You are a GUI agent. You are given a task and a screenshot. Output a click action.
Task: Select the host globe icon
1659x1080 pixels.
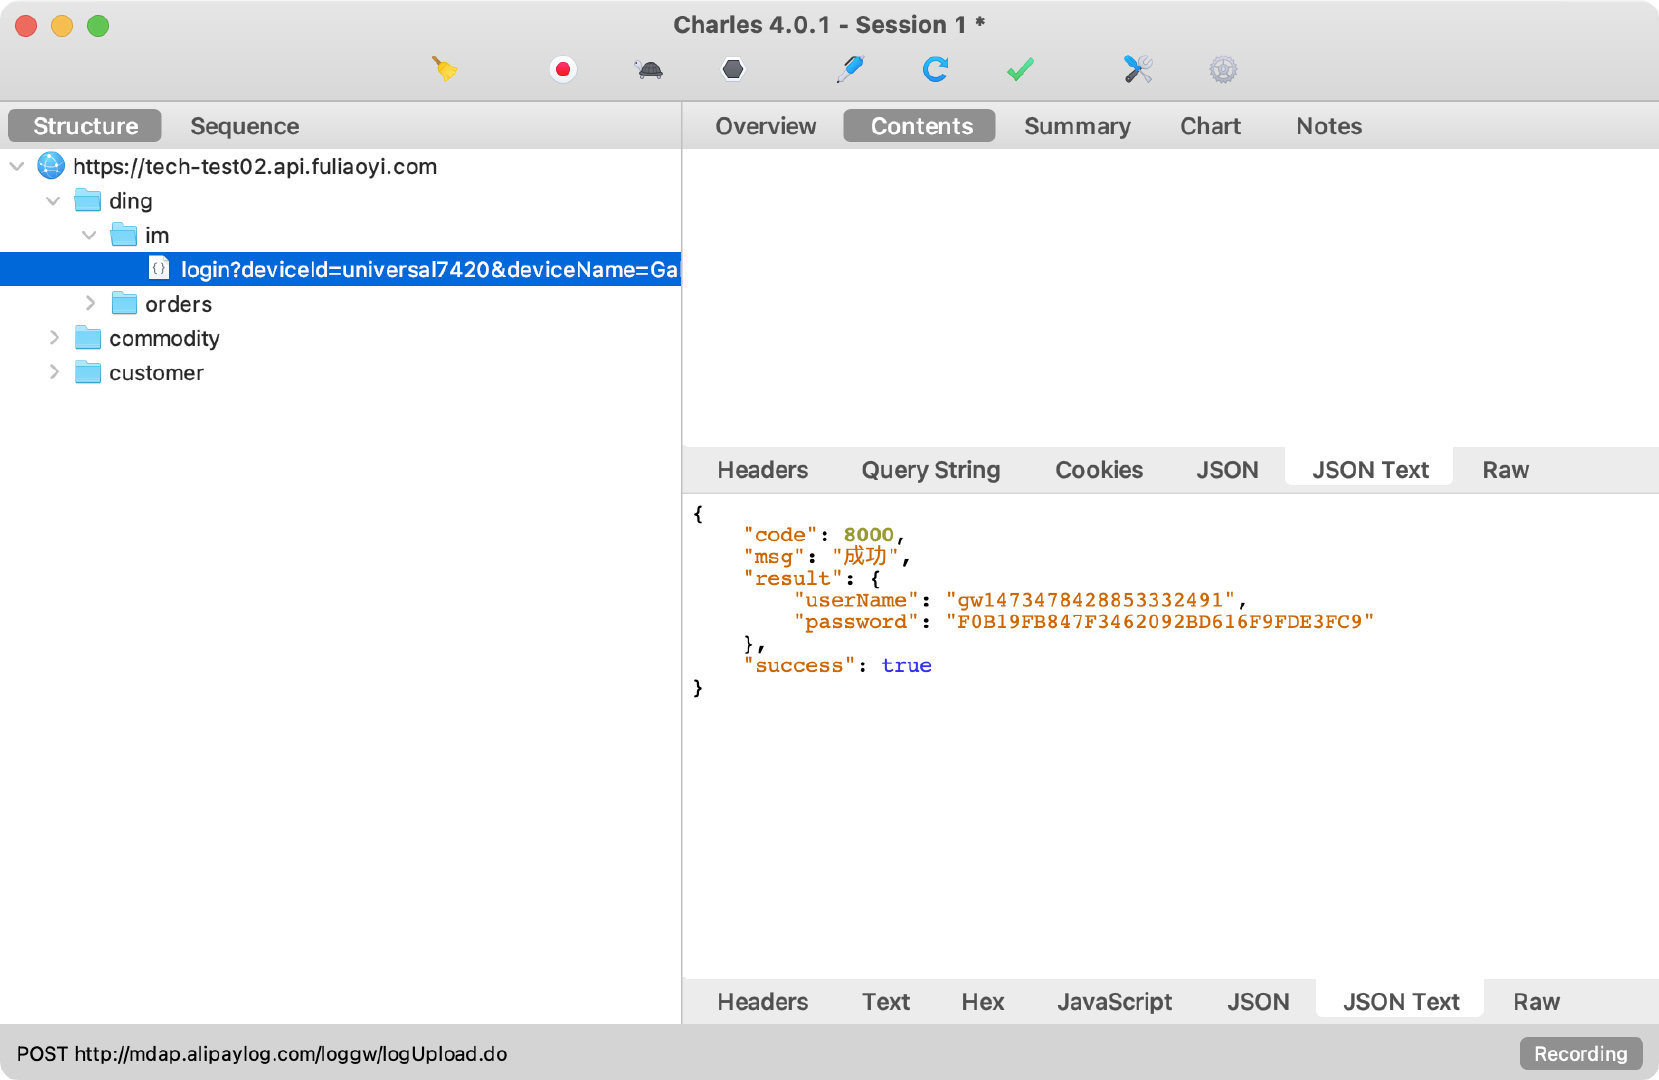pos(51,166)
